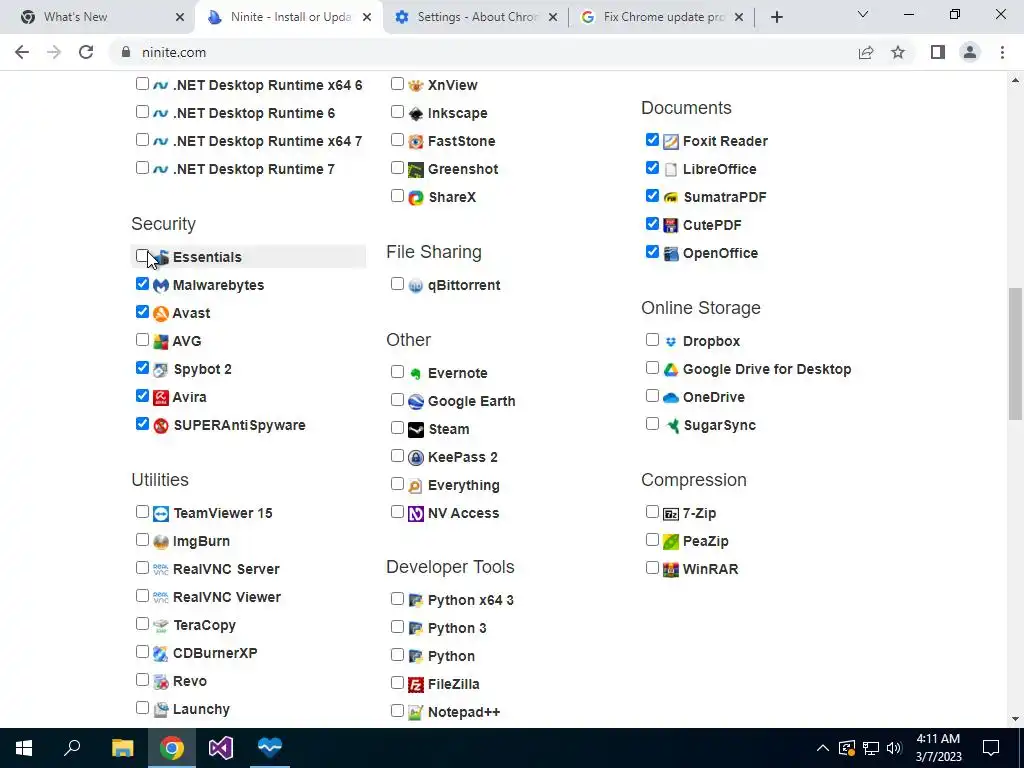The width and height of the screenshot is (1024, 768).
Task: Click the Steam icon
Action: (416, 429)
